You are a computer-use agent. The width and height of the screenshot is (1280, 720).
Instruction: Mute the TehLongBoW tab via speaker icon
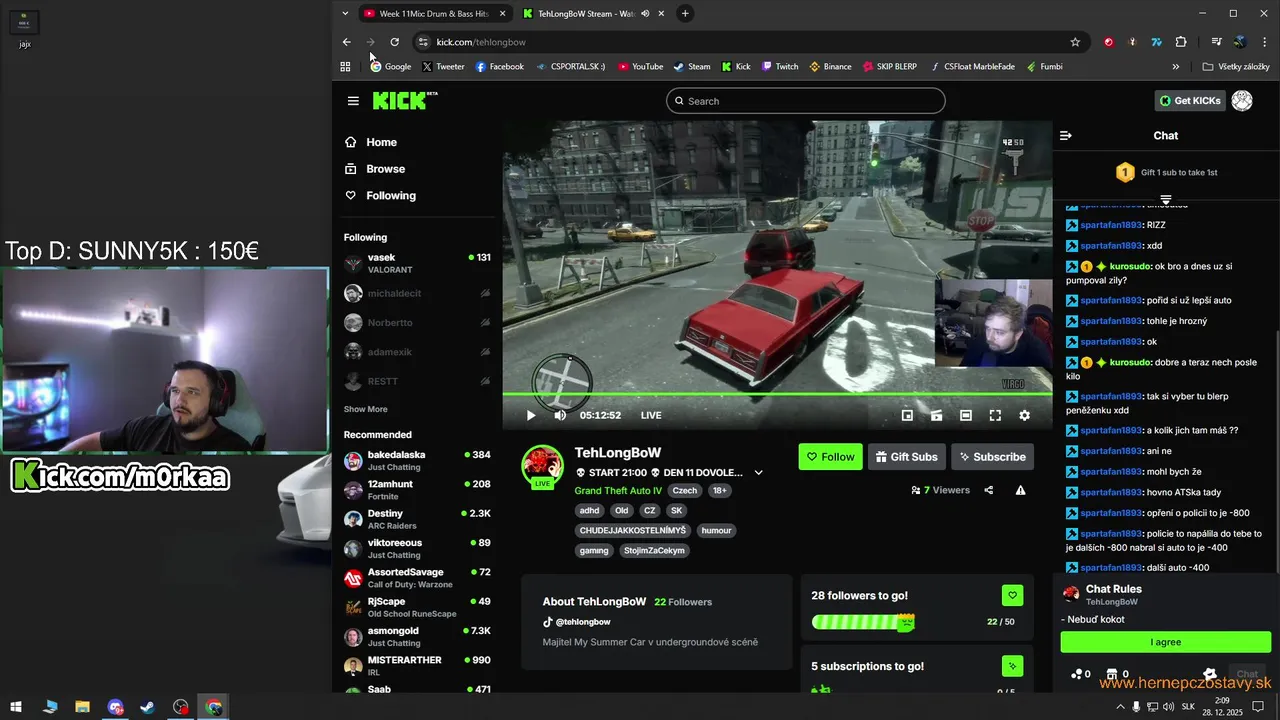click(645, 14)
